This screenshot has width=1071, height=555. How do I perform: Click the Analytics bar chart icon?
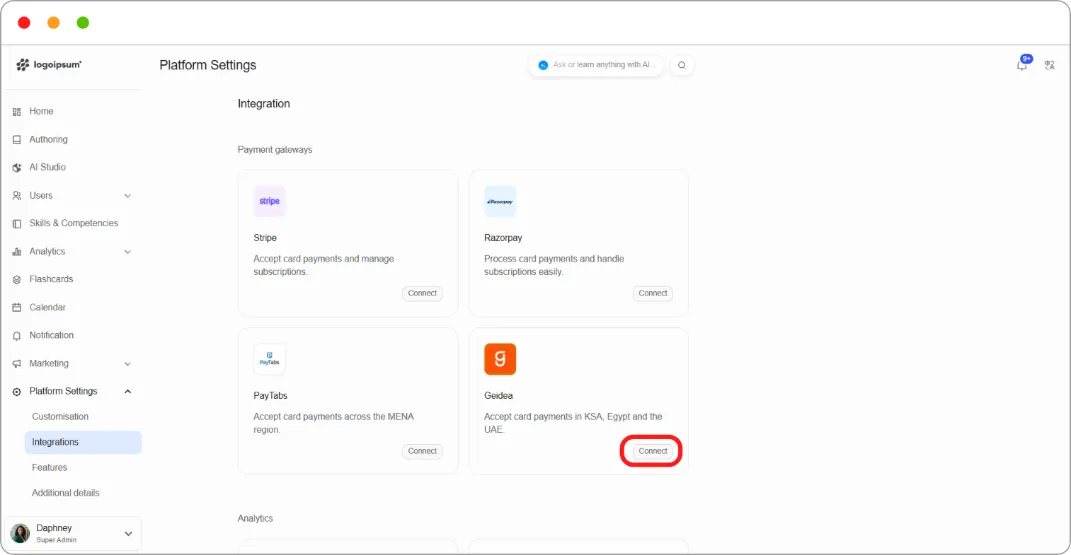tap(17, 251)
